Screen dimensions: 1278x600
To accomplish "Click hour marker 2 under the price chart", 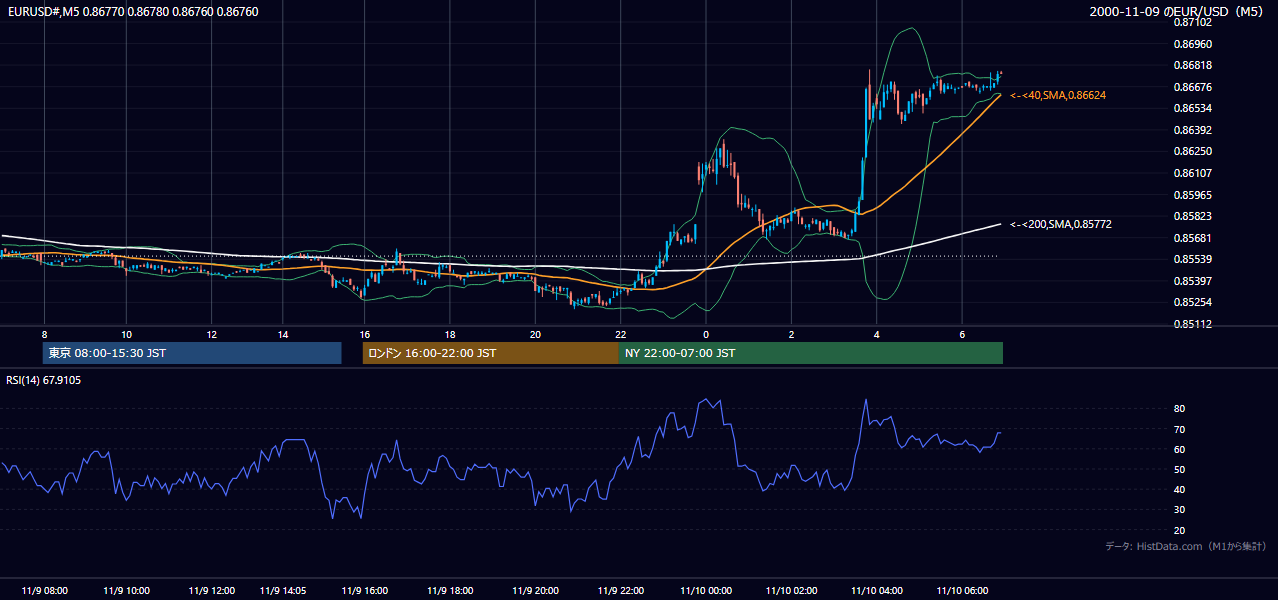I will point(791,334).
